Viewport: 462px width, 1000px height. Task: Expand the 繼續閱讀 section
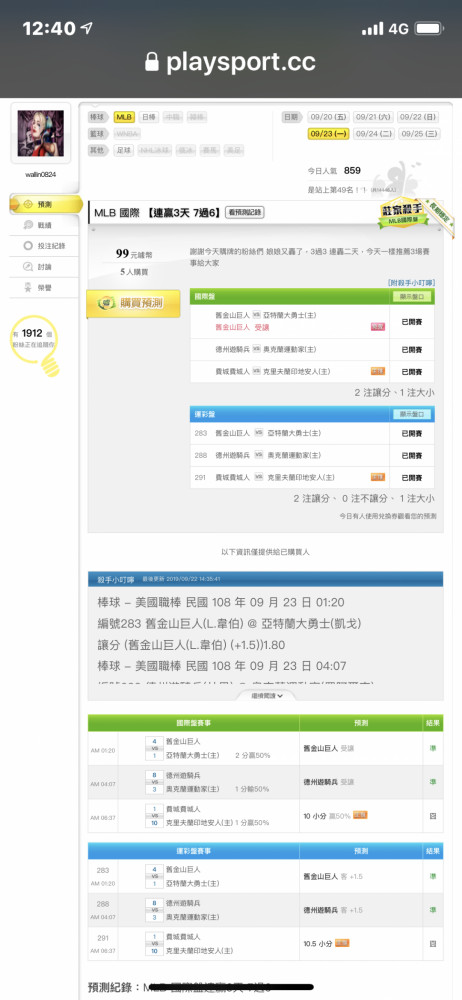tap(266, 695)
